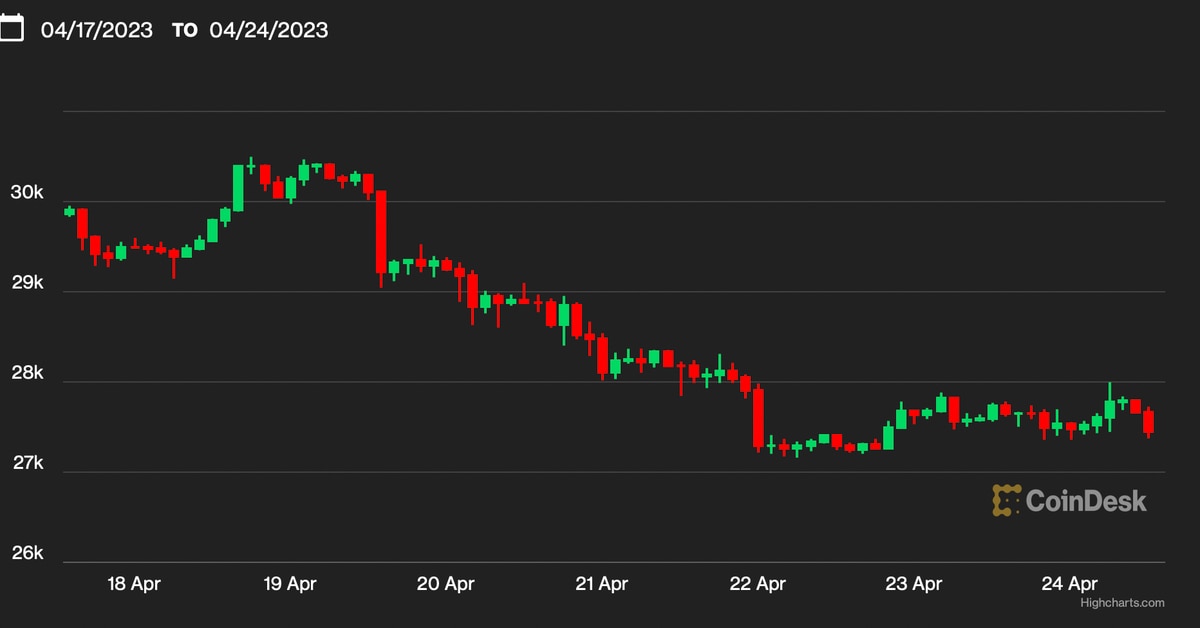Click the calendar icon beside the date range
Screen dimensions: 1200x628
[11, 29]
